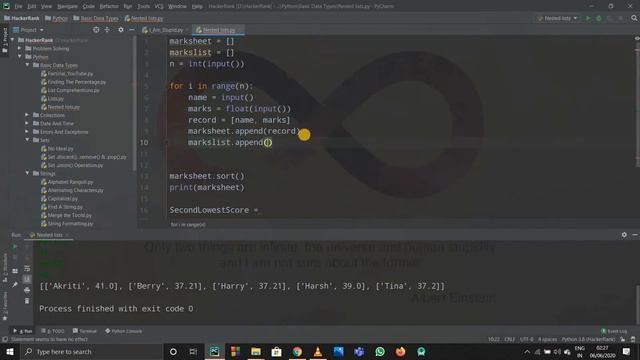The height and width of the screenshot is (360, 640).
Task: Open the TODO tool window
Action: [x=53, y=331]
